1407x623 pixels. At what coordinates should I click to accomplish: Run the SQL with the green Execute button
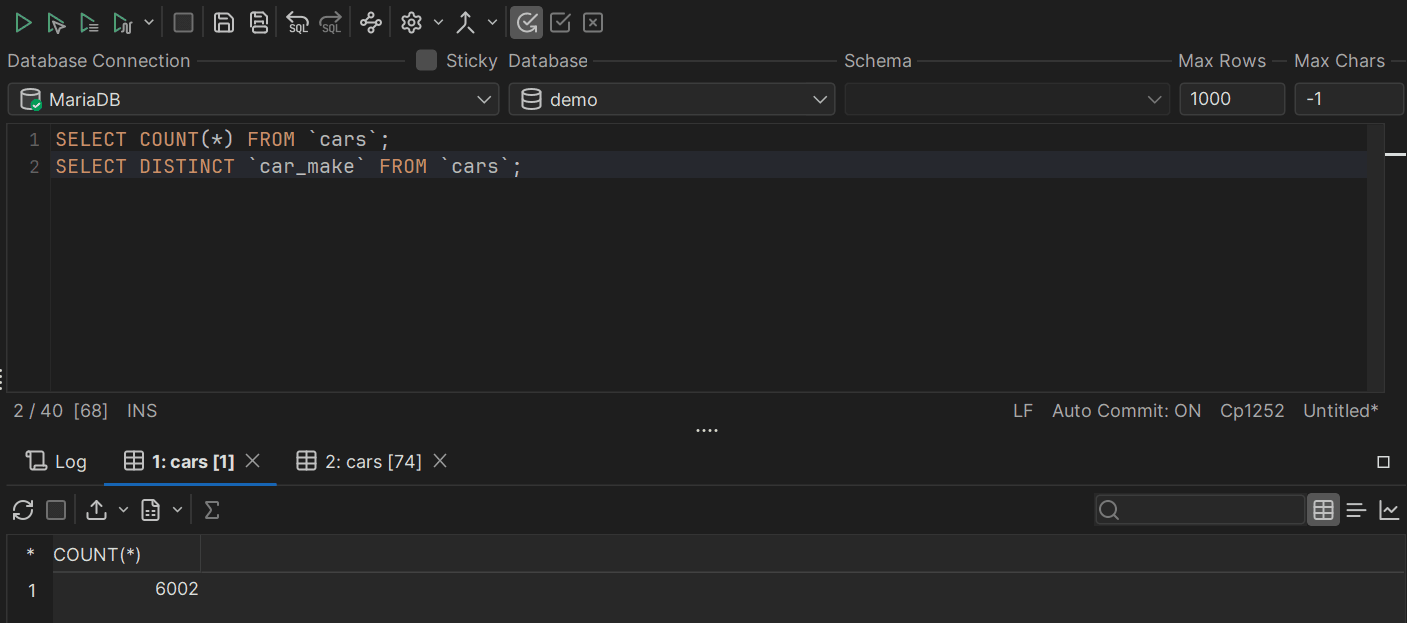(x=23, y=22)
